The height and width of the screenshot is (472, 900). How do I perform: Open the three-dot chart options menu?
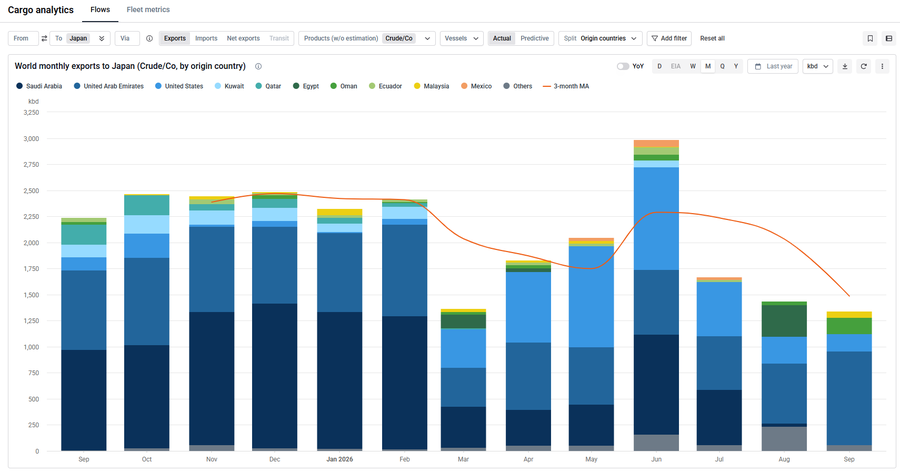(x=882, y=67)
